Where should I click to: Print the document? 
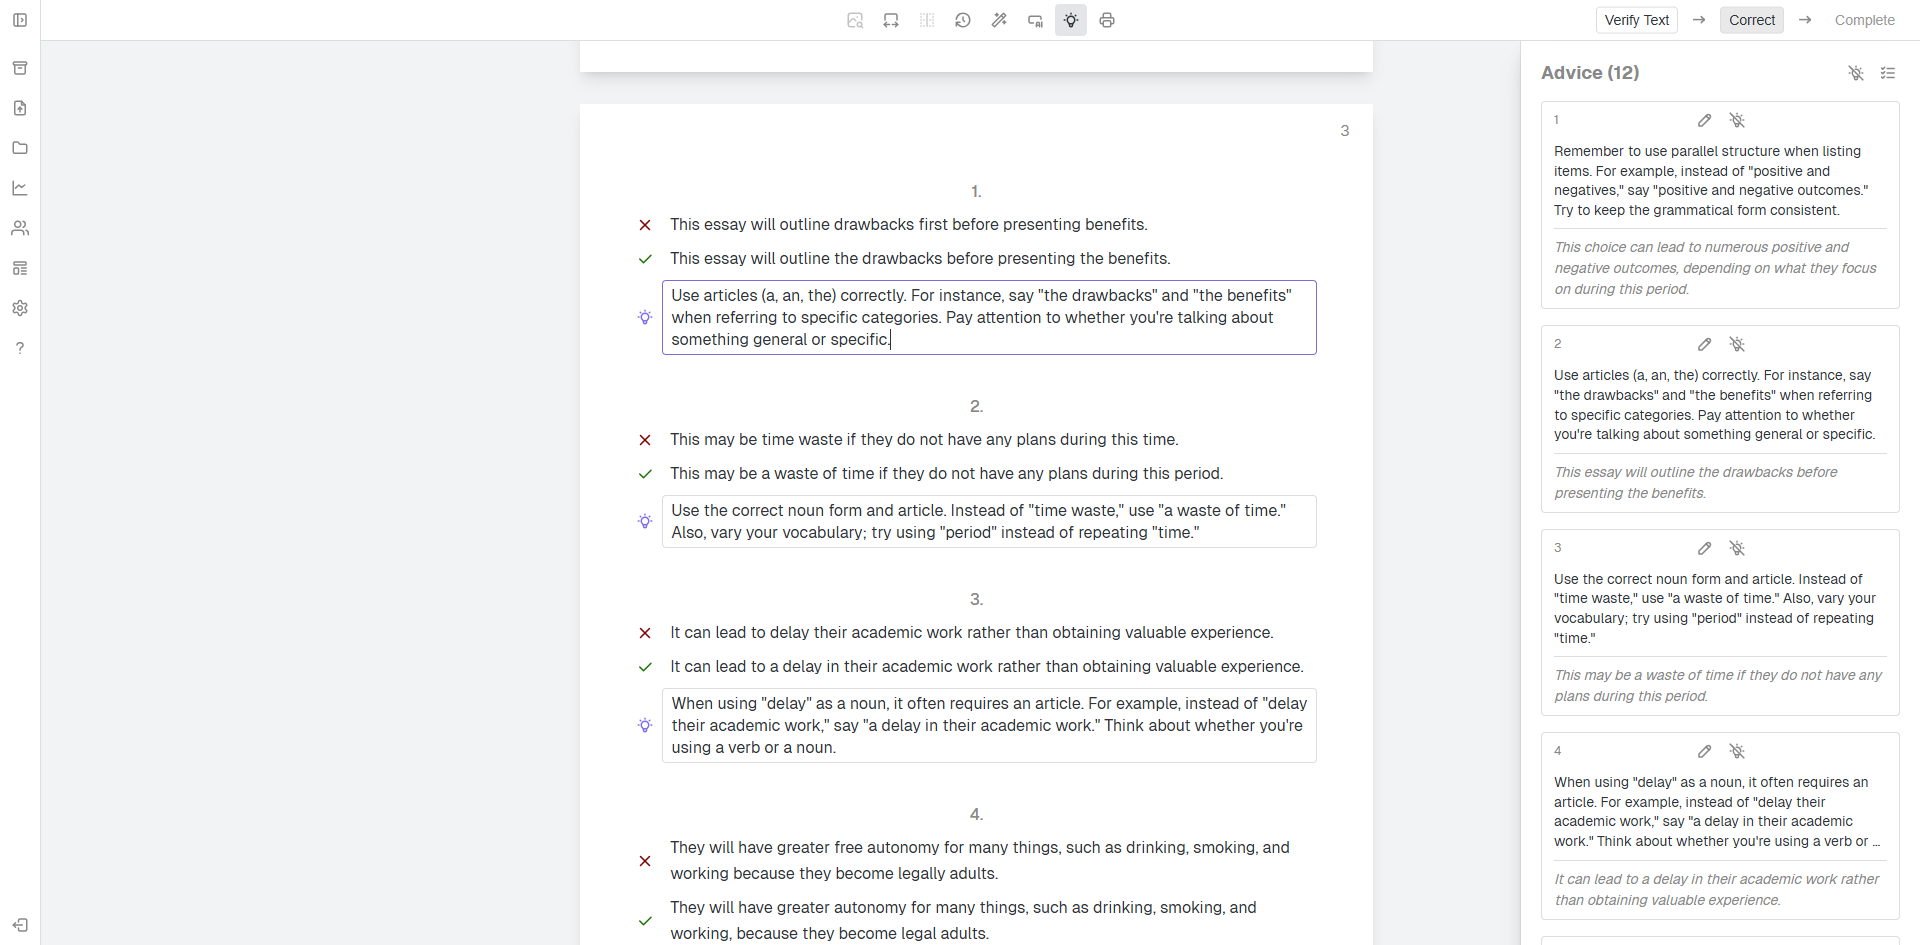1106,20
